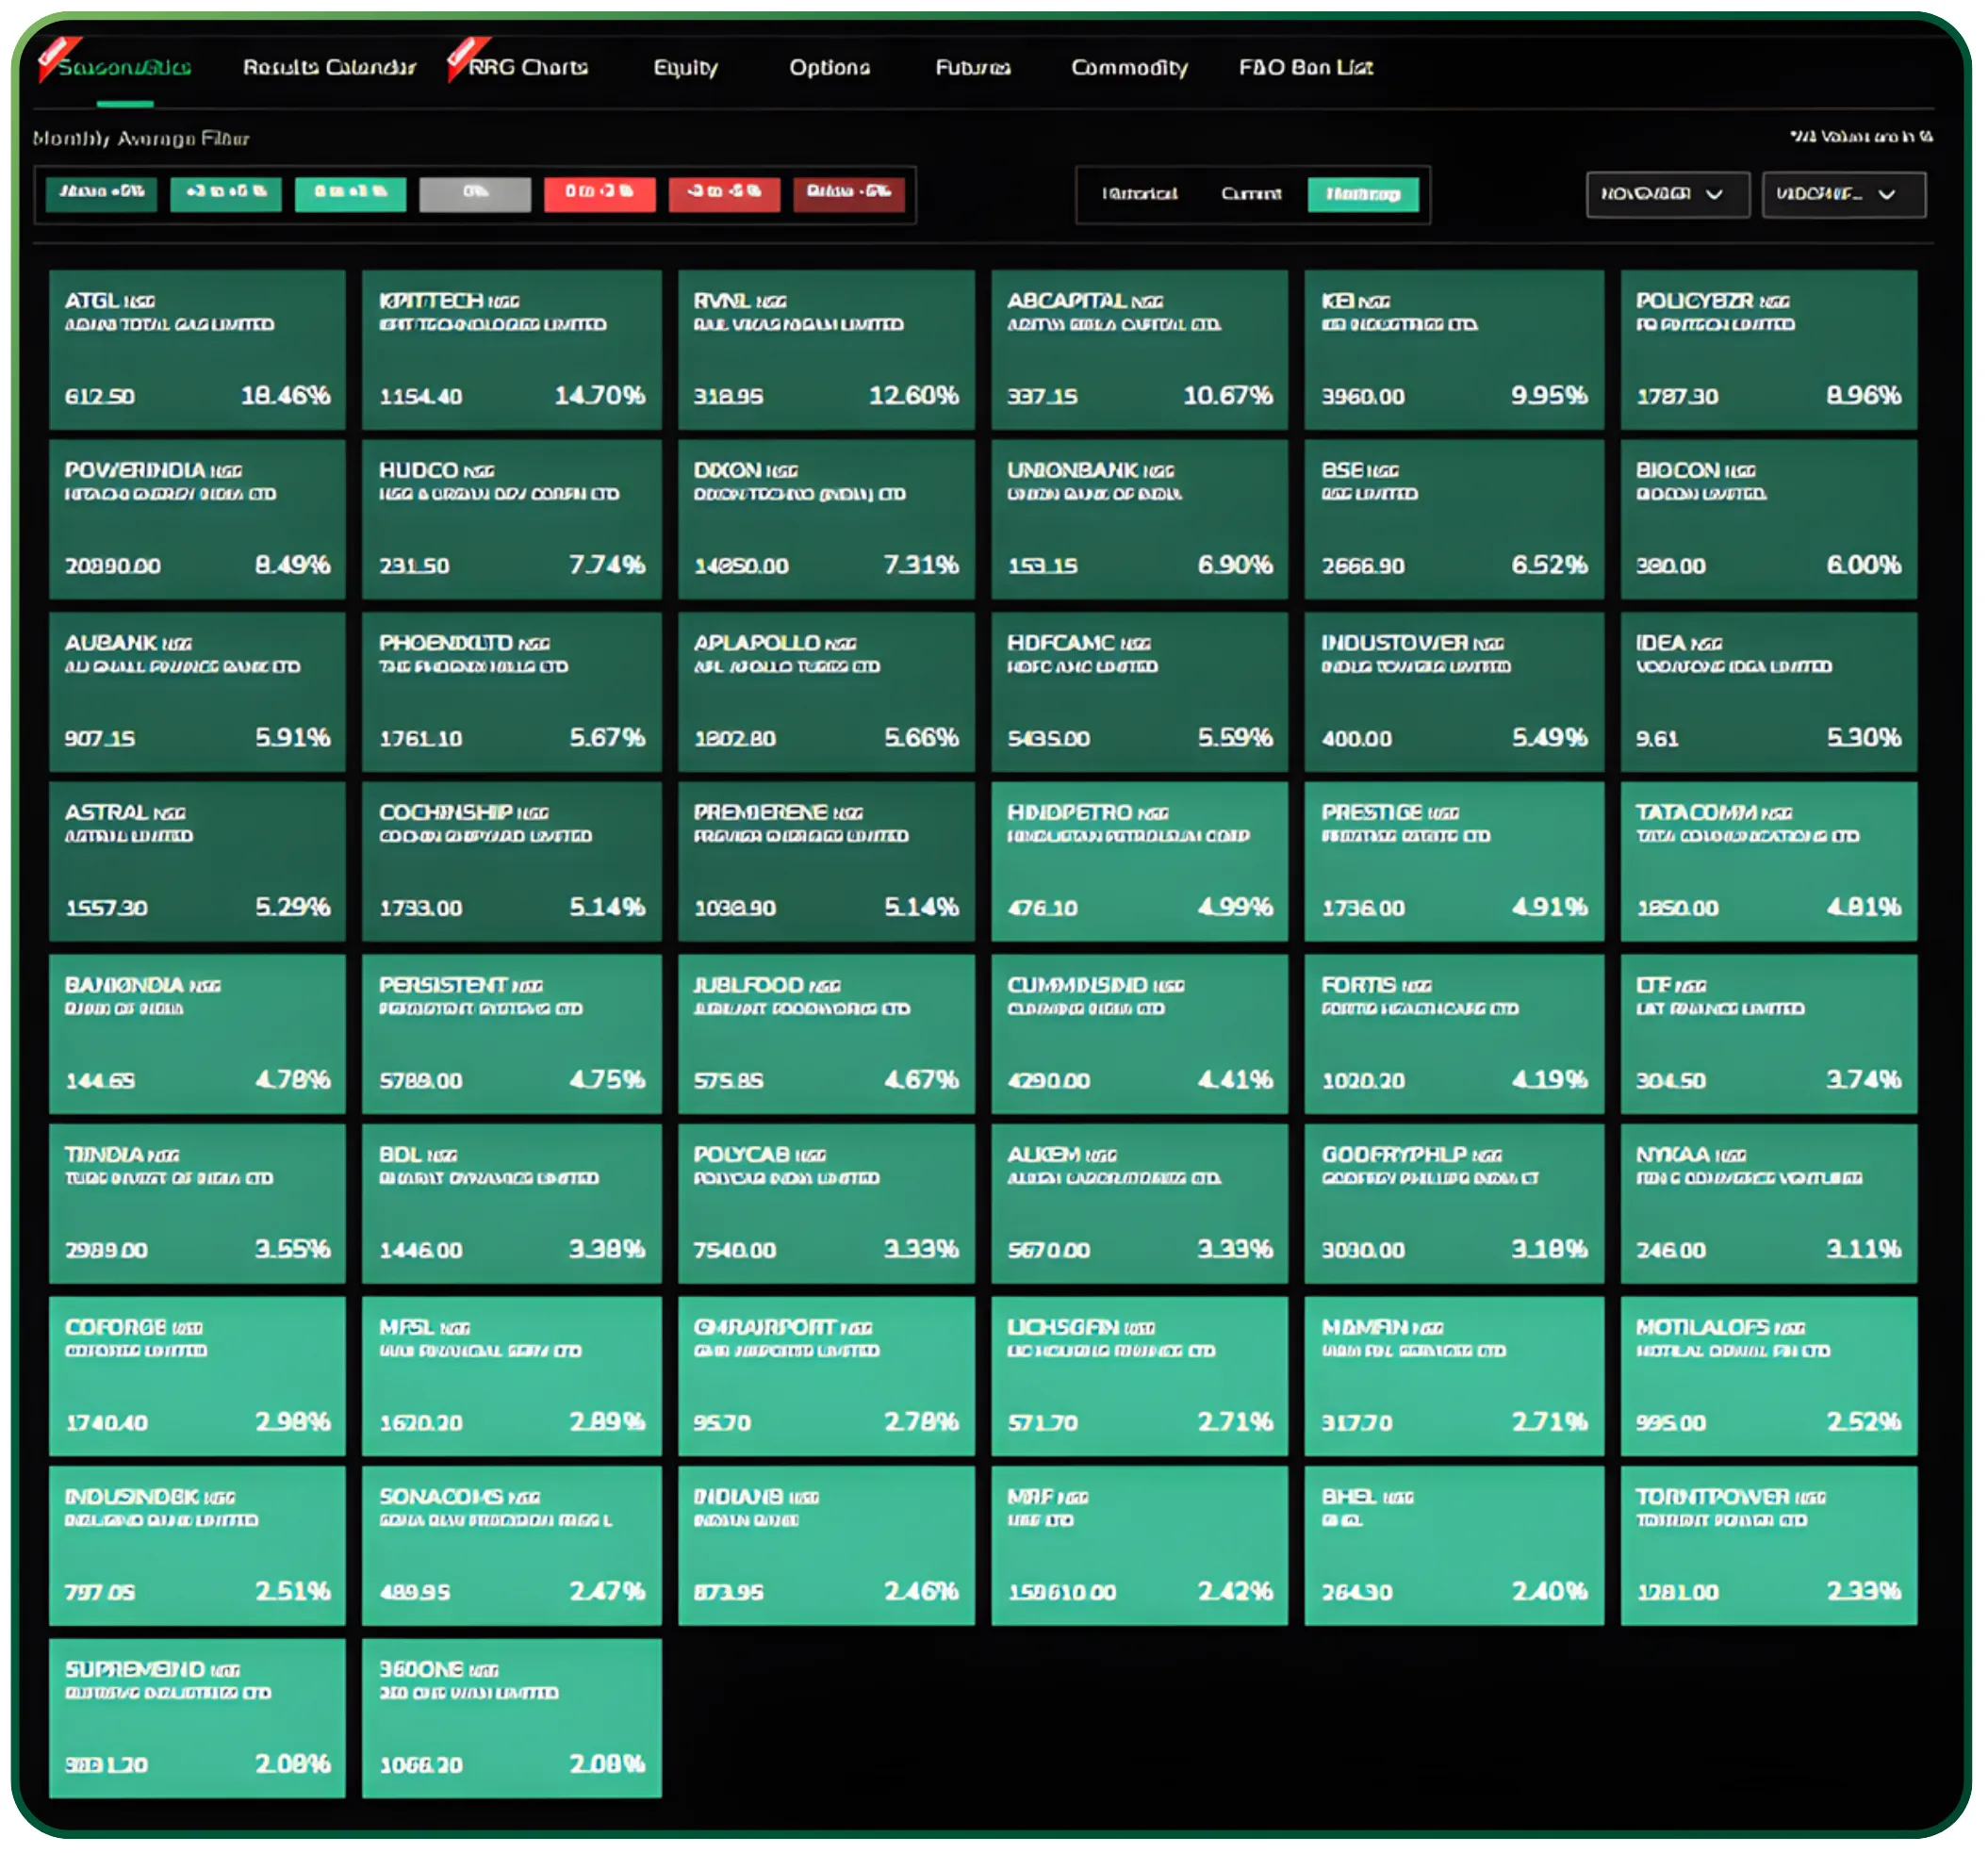This screenshot has height=1853, width=1988.
Task: Open the ATGL Adani Total Gas tile
Action: pyautogui.click(x=196, y=348)
